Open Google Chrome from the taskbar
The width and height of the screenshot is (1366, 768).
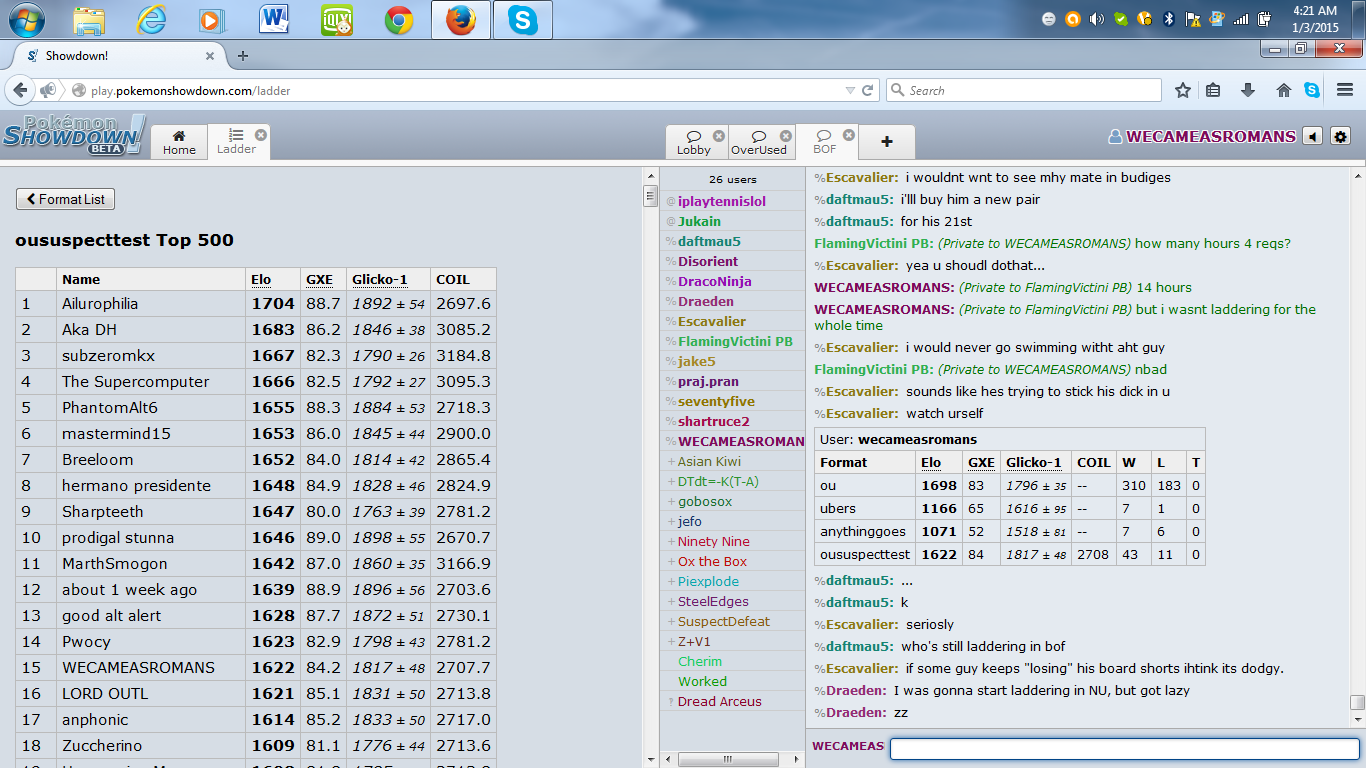399,20
